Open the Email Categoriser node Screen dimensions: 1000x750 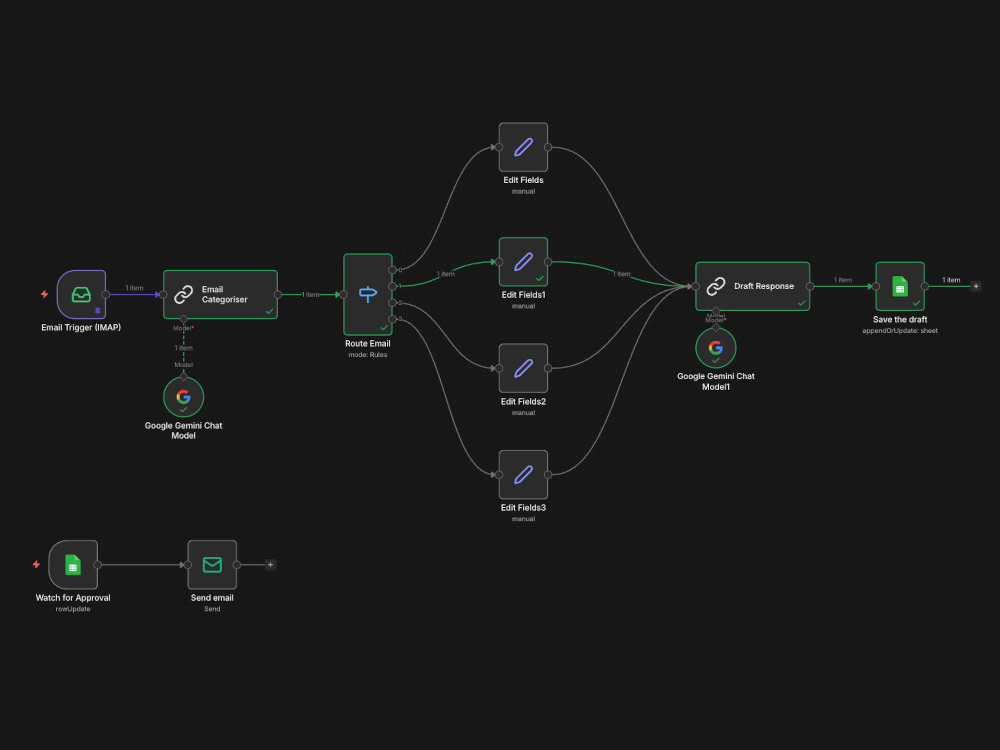pyautogui.click(x=220, y=295)
